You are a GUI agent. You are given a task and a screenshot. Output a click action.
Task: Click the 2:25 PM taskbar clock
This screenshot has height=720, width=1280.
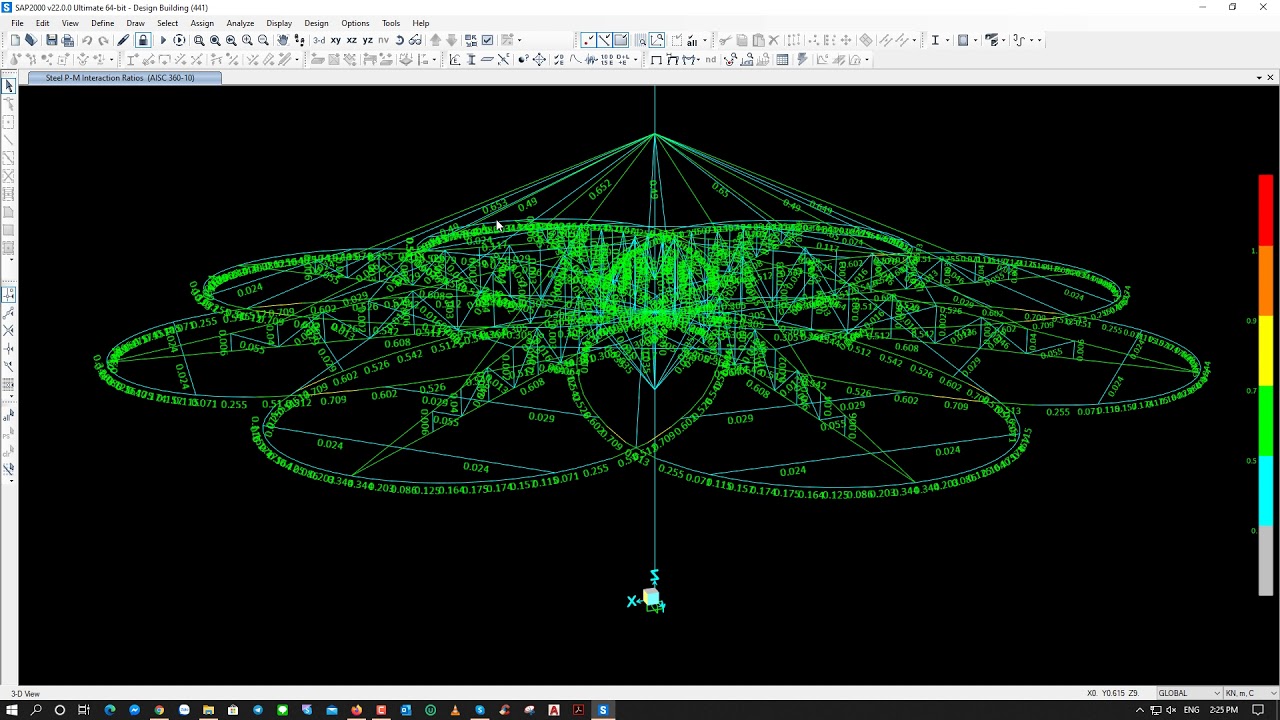tap(1223, 710)
